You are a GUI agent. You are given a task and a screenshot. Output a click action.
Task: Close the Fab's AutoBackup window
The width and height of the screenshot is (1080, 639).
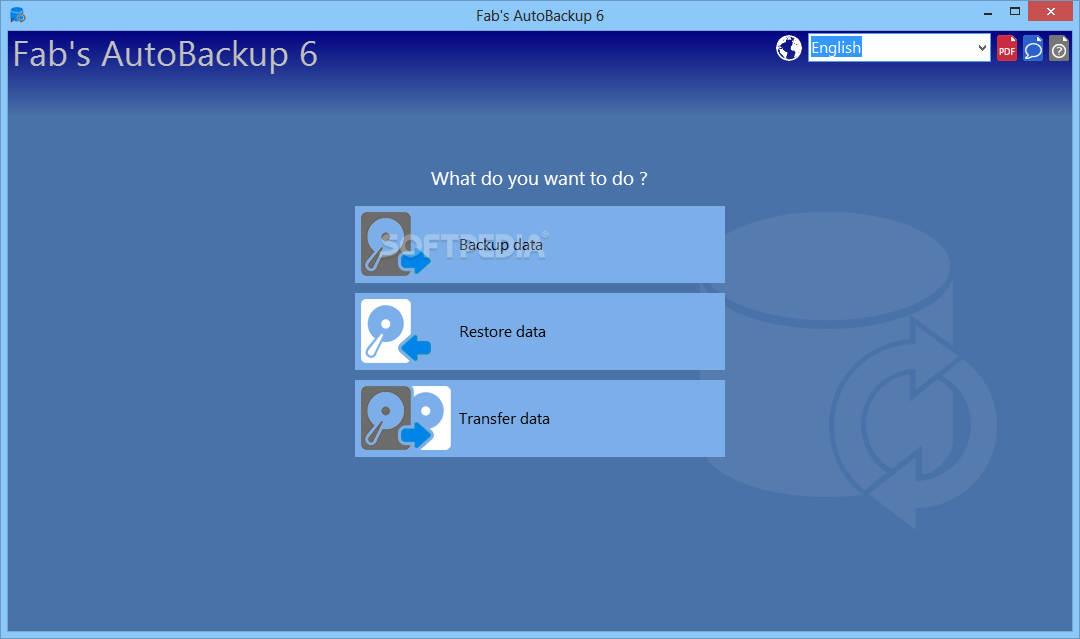tap(1050, 12)
